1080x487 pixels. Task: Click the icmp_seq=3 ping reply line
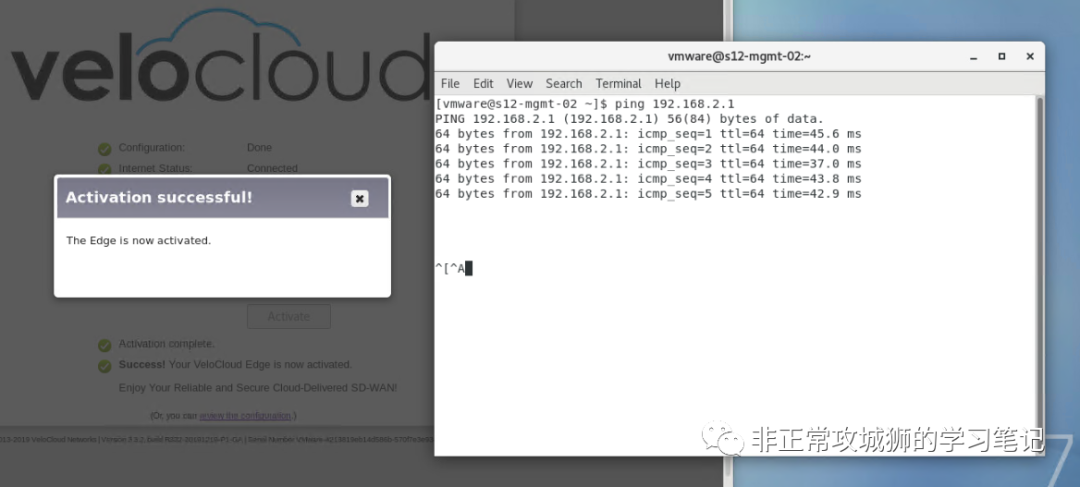tap(648, 164)
